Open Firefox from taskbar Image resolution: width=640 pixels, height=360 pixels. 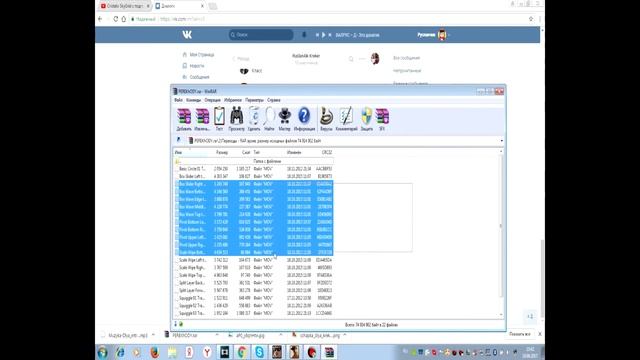tap(155, 352)
